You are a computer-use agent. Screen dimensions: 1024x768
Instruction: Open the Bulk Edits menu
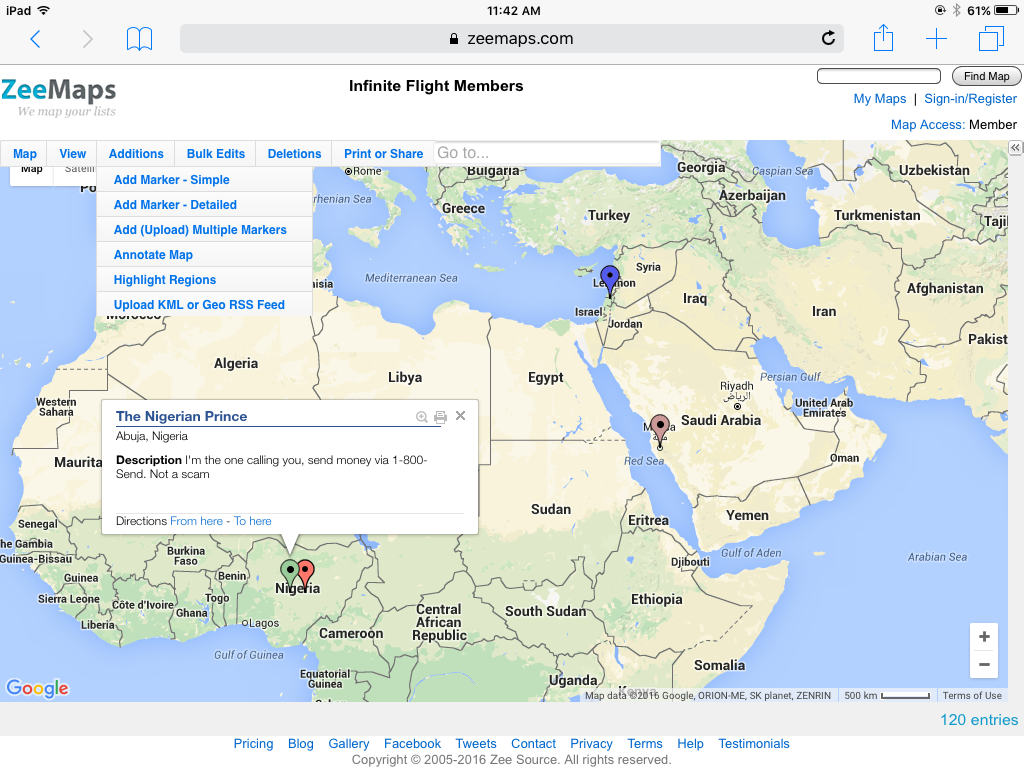[x=216, y=153]
